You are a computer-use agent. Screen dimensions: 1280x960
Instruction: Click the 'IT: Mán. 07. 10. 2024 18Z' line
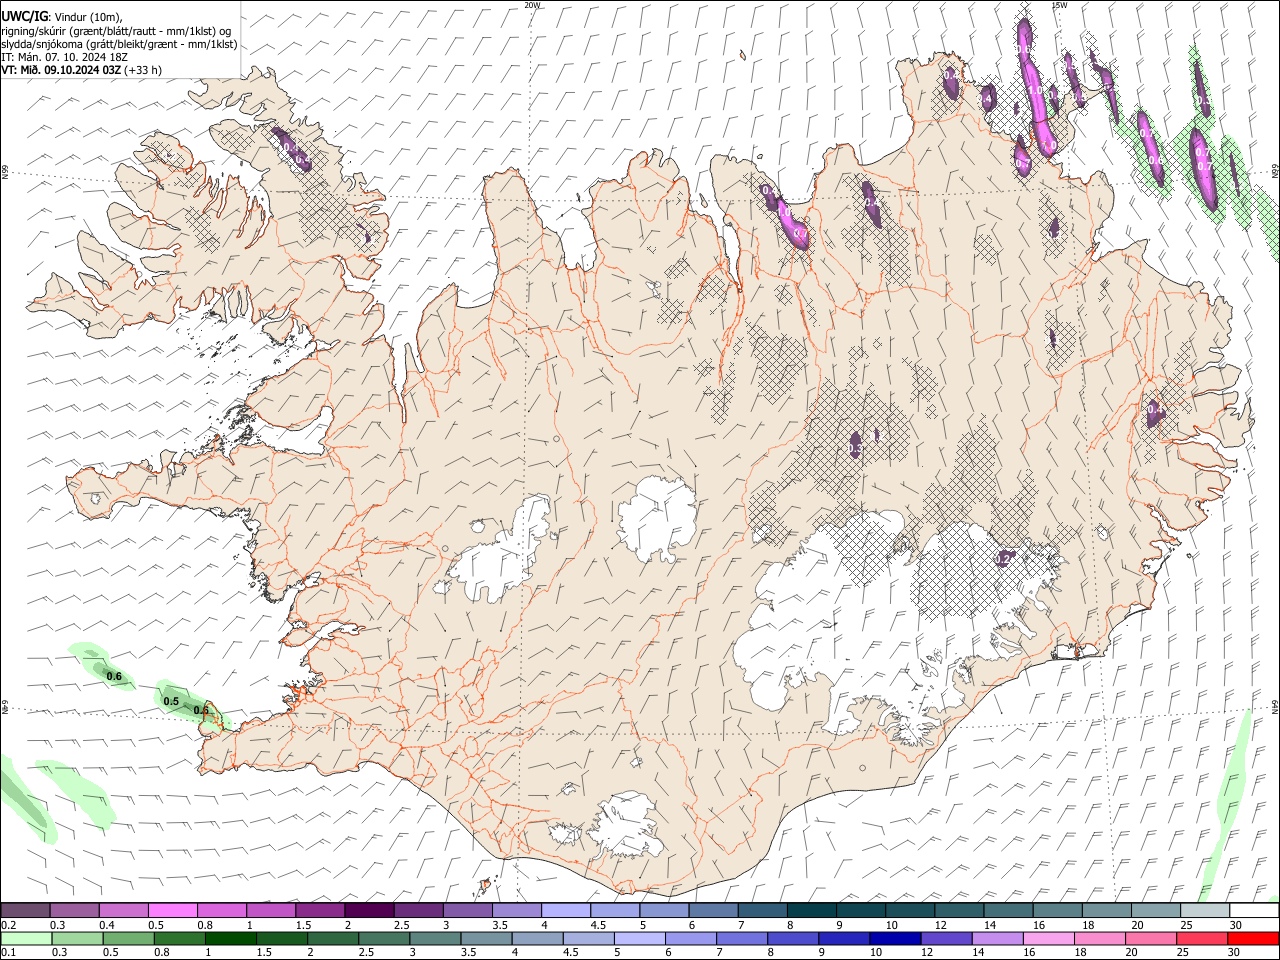(x=65, y=57)
